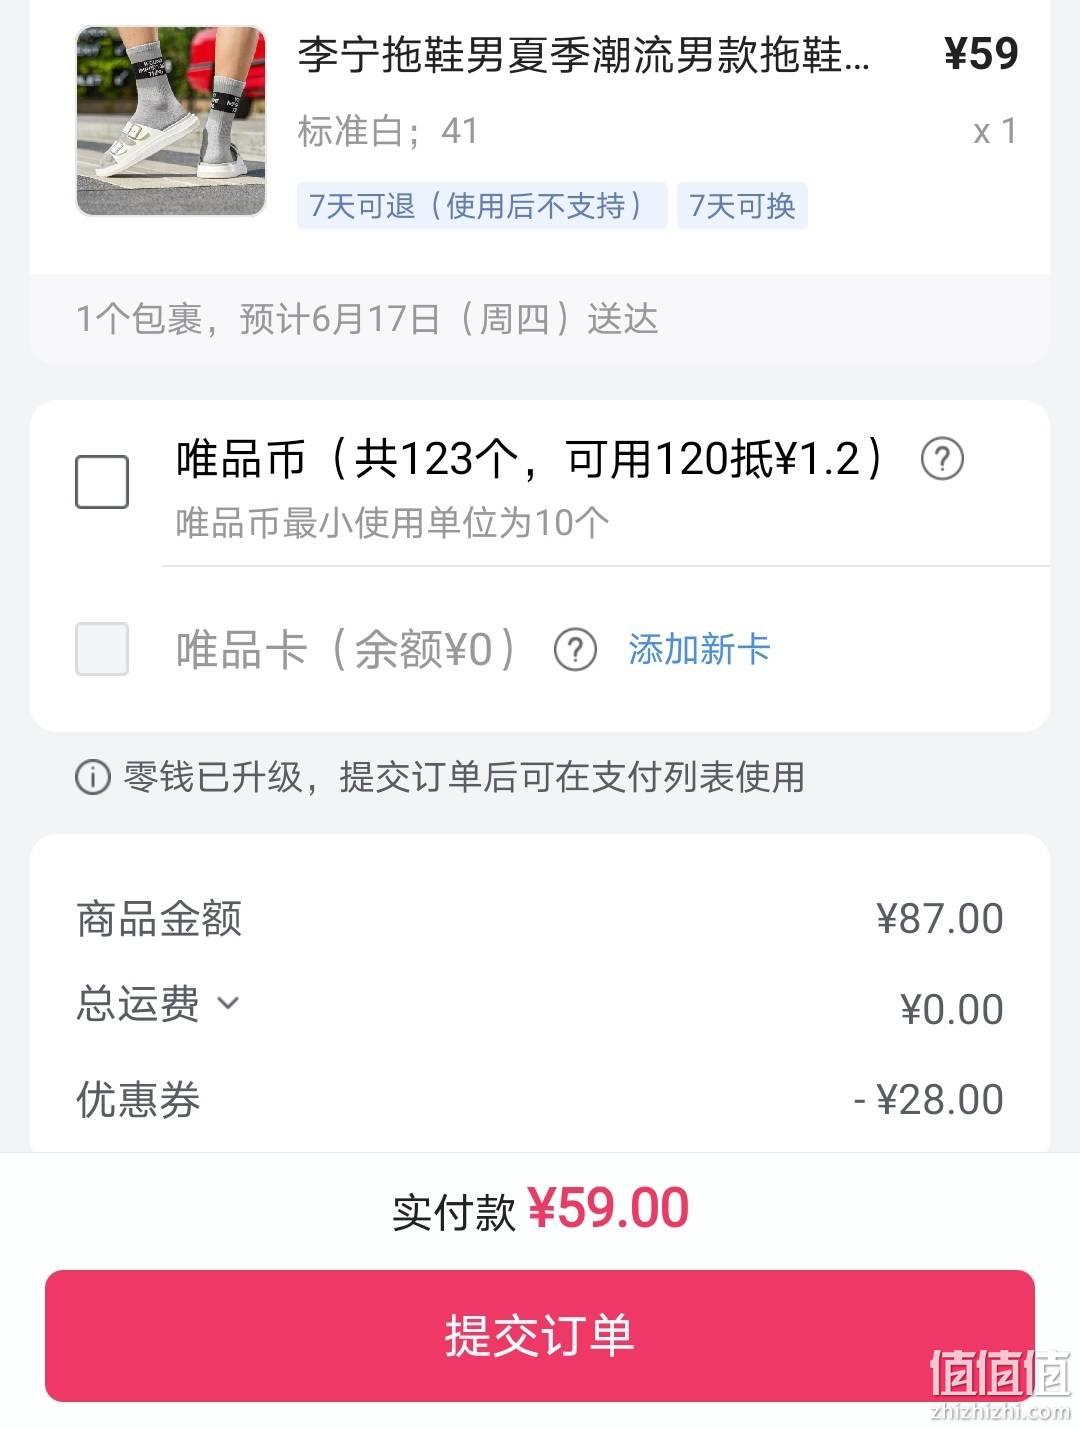1080x1429 pixels.
Task: Click the 添加新卡 link
Action: point(699,650)
